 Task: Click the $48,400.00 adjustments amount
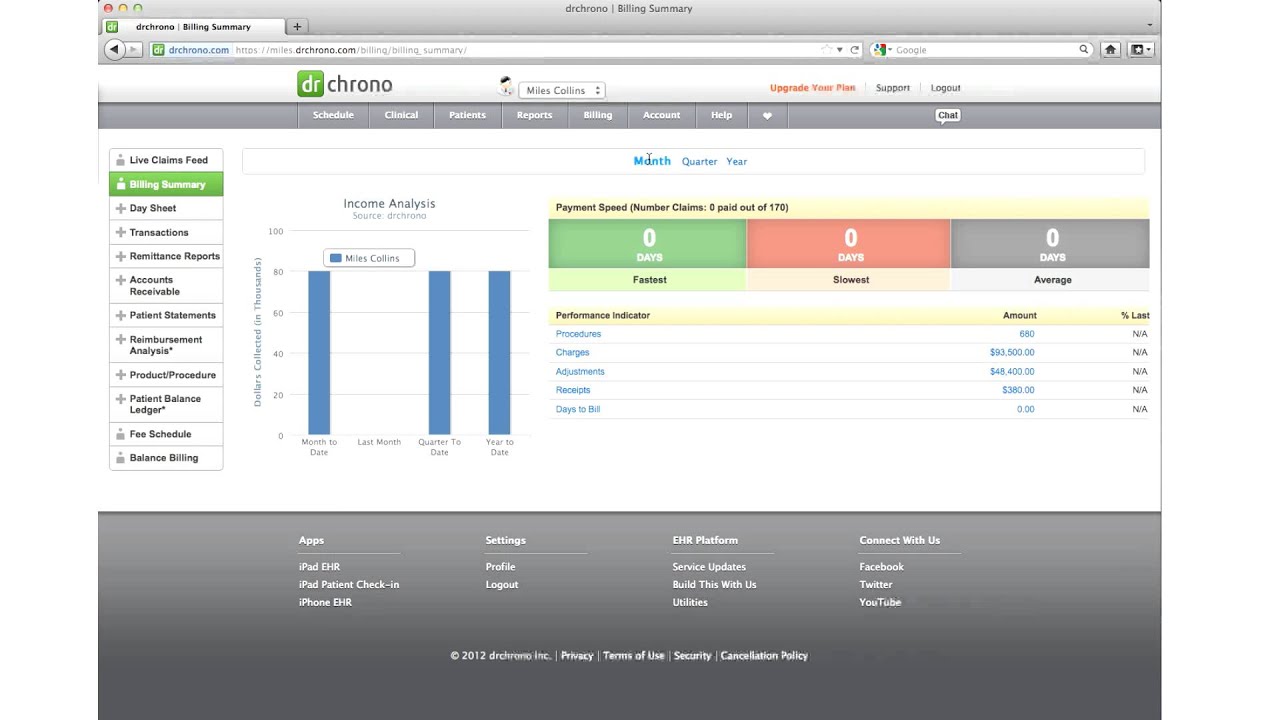pyautogui.click(x=1012, y=371)
